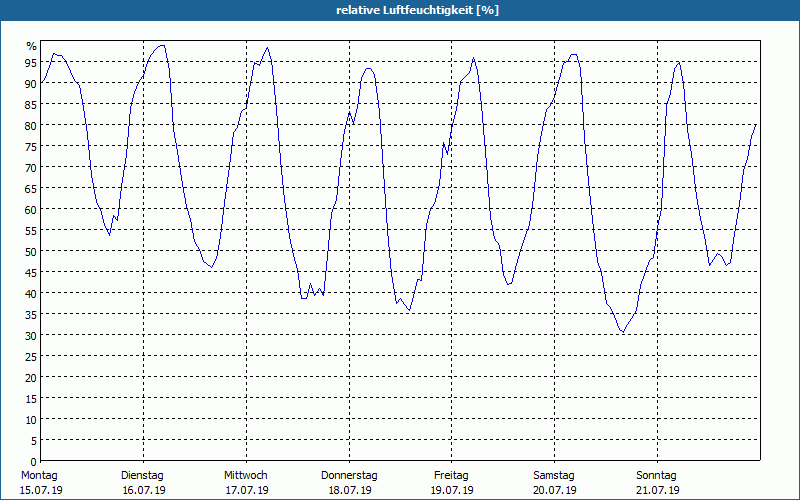Click the 50 value on y-axis
The width and height of the screenshot is (800, 500).
(x=31, y=251)
